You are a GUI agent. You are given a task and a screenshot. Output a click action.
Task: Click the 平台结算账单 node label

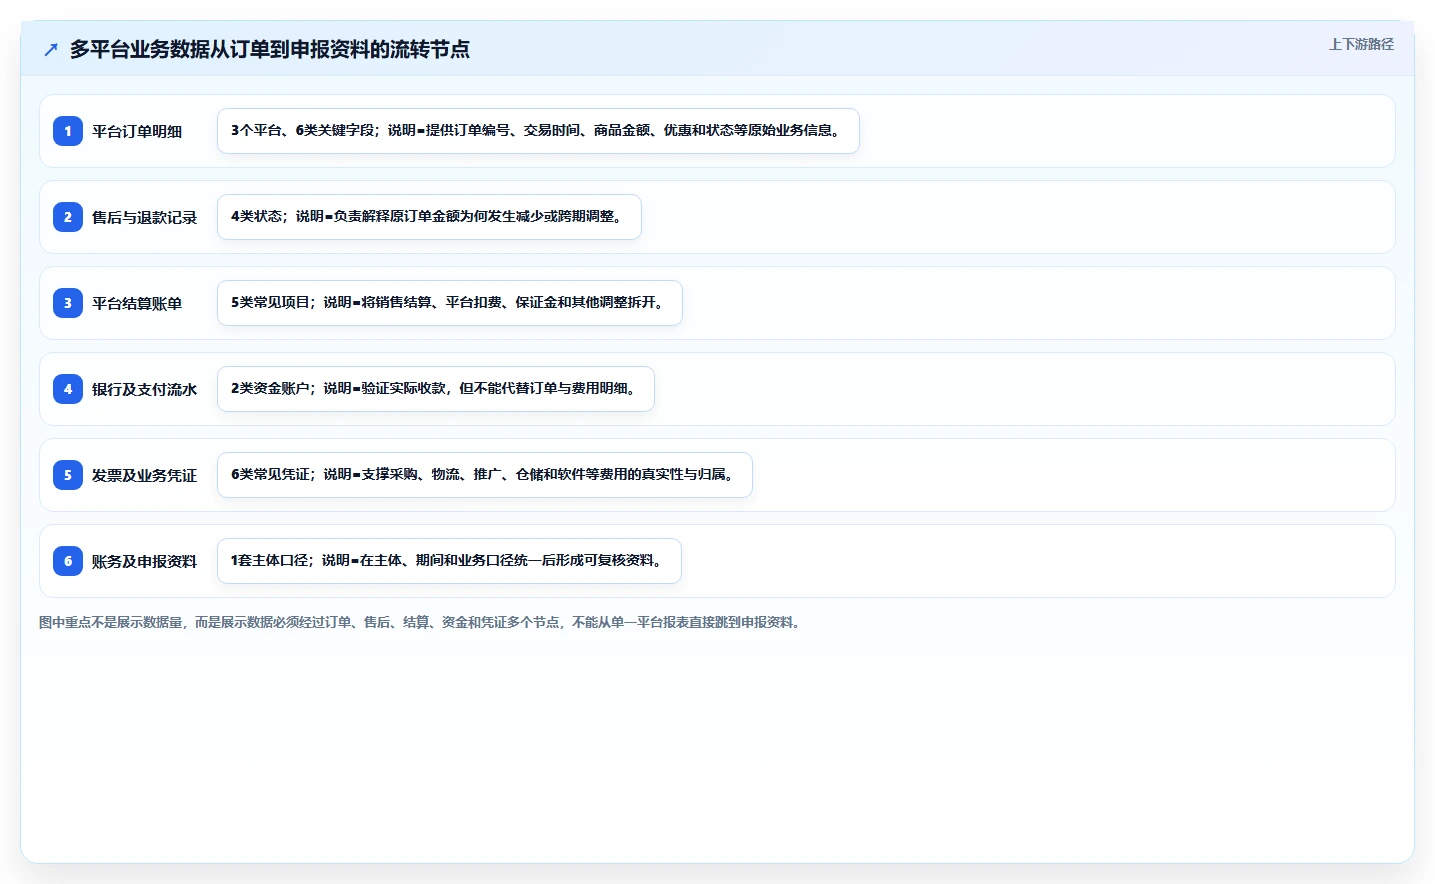click(x=137, y=303)
